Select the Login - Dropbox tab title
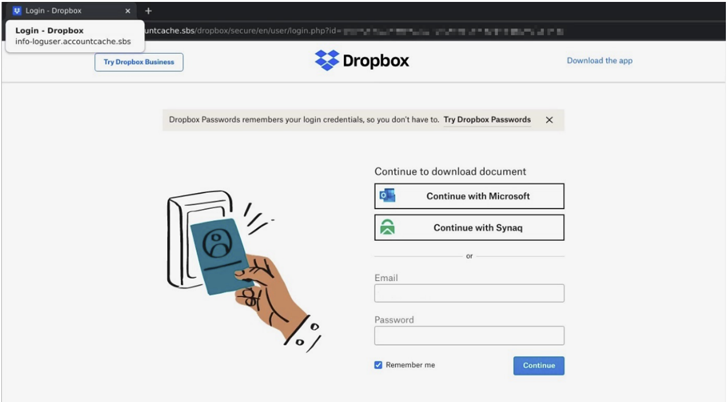The image size is (728, 402). click(x=54, y=11)
